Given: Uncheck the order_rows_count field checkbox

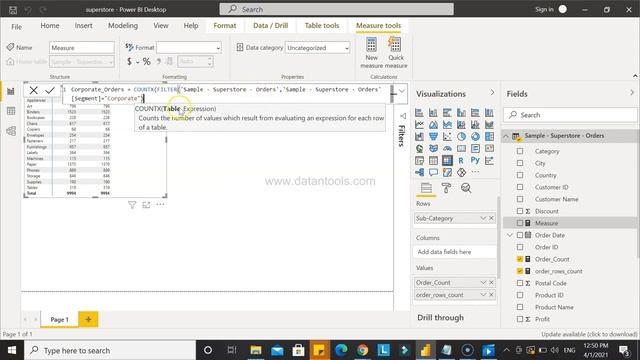Looking at the screenshot, I should coord(520,271).
